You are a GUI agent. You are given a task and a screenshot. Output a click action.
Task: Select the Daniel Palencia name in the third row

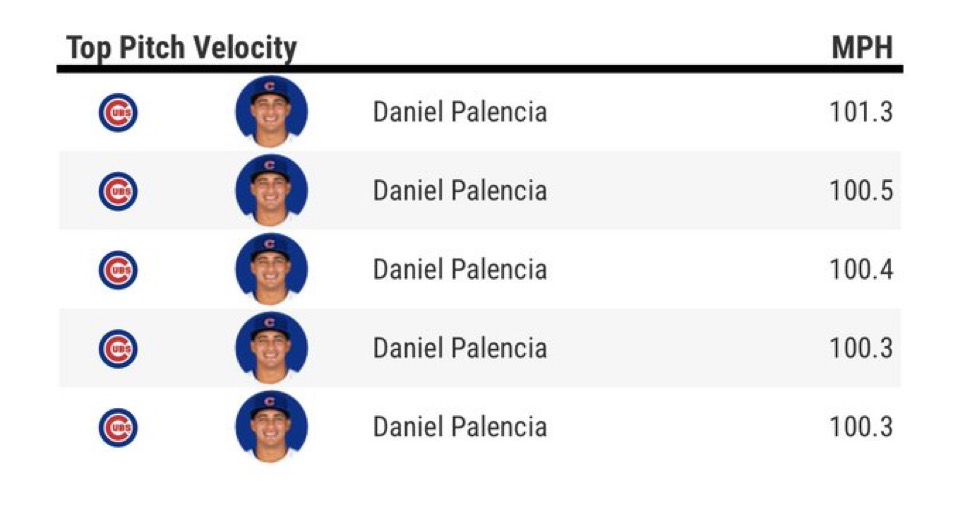click(x=460, y=270)
